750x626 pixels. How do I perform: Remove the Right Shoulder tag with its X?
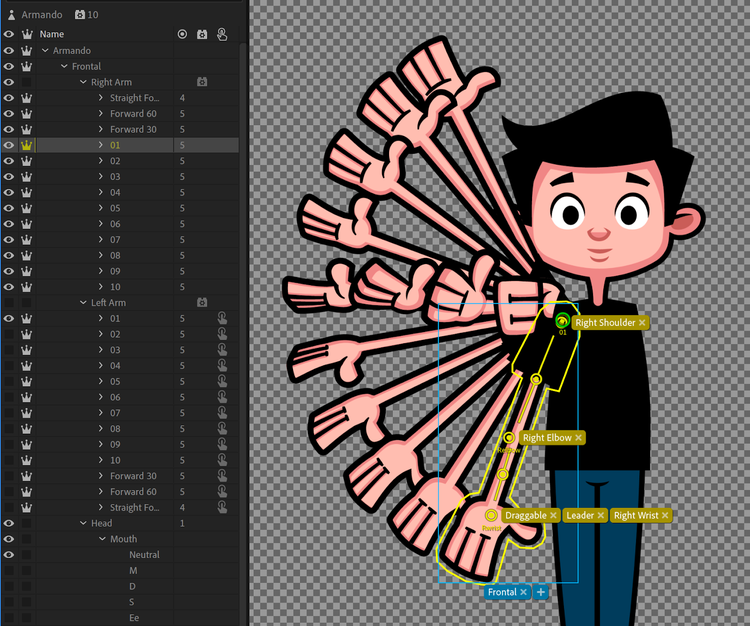click(643, 323)
